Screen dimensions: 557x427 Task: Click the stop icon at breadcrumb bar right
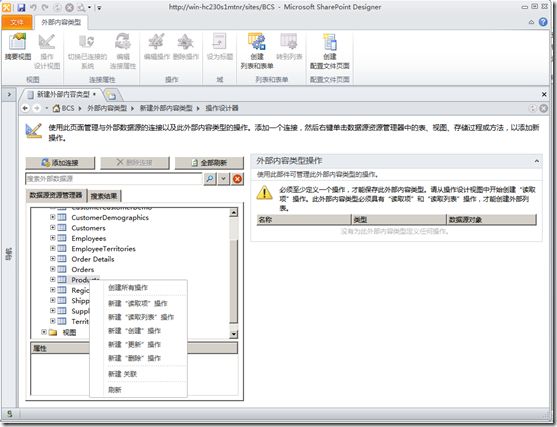(544, 108)
